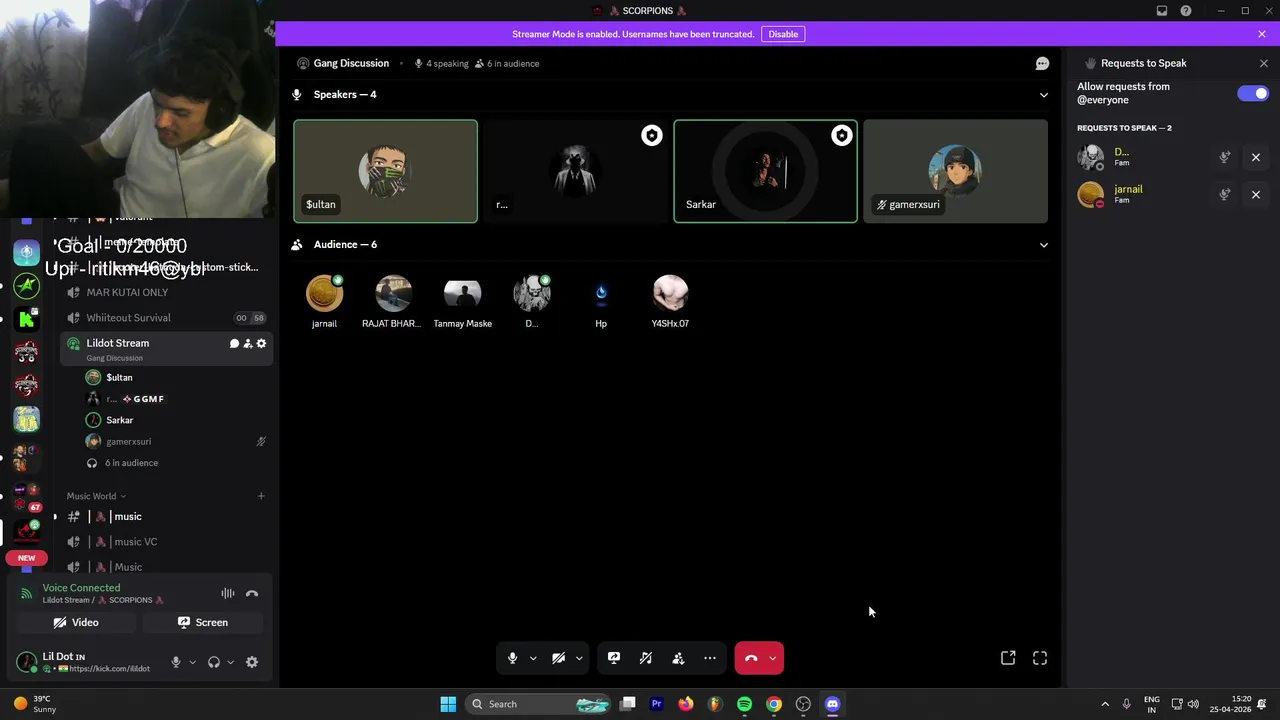Disconnect using Voice Connected panel phone icon
1280x720 pixels.
(252, 594)
